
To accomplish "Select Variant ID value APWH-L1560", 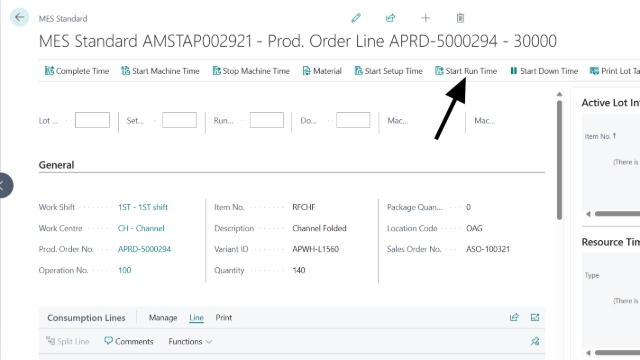I will [316, 249].
